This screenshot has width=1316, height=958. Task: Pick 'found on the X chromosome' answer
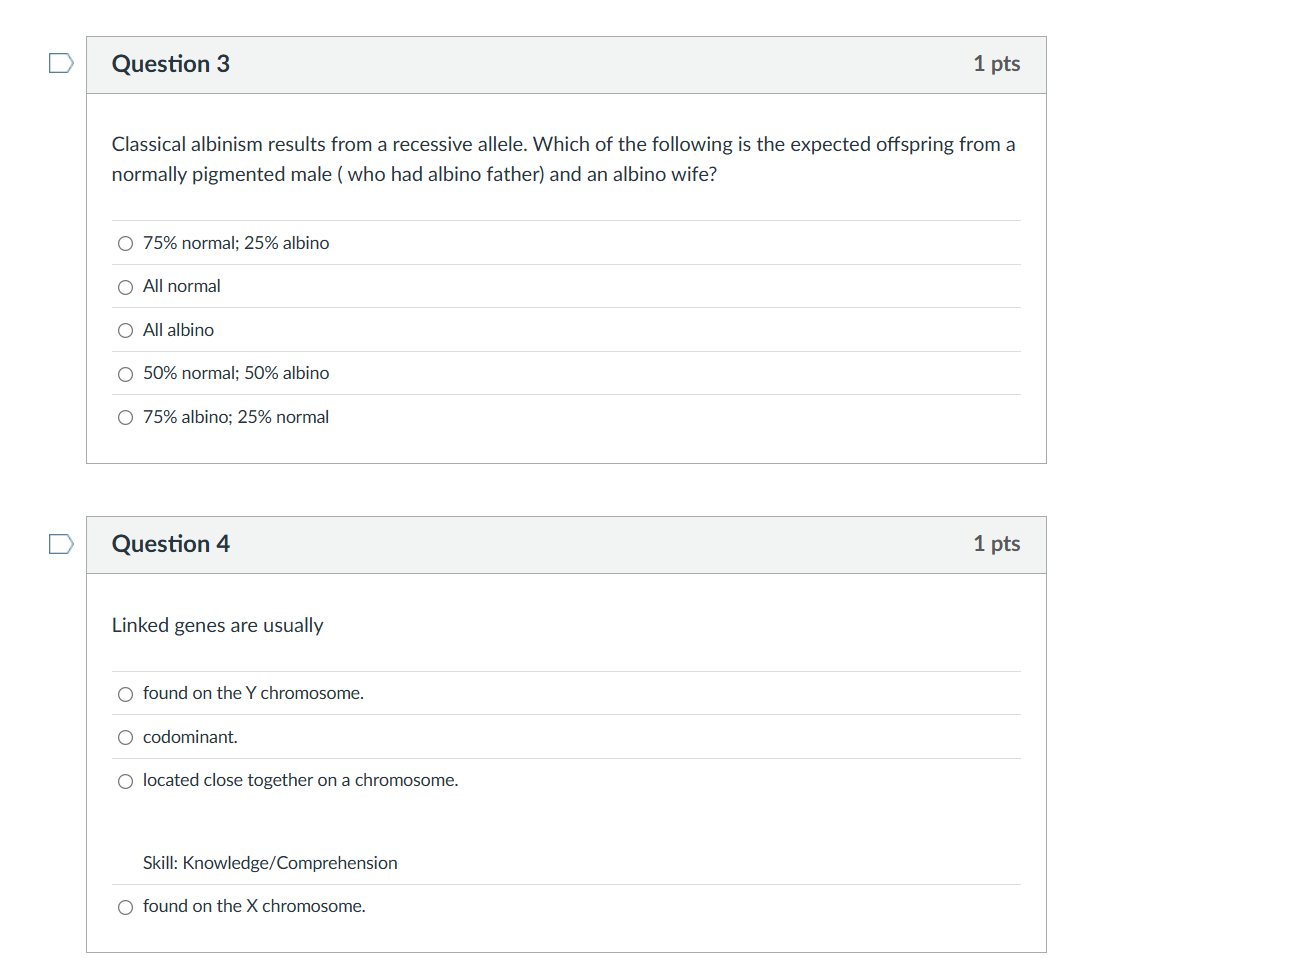tap(125, 908)
